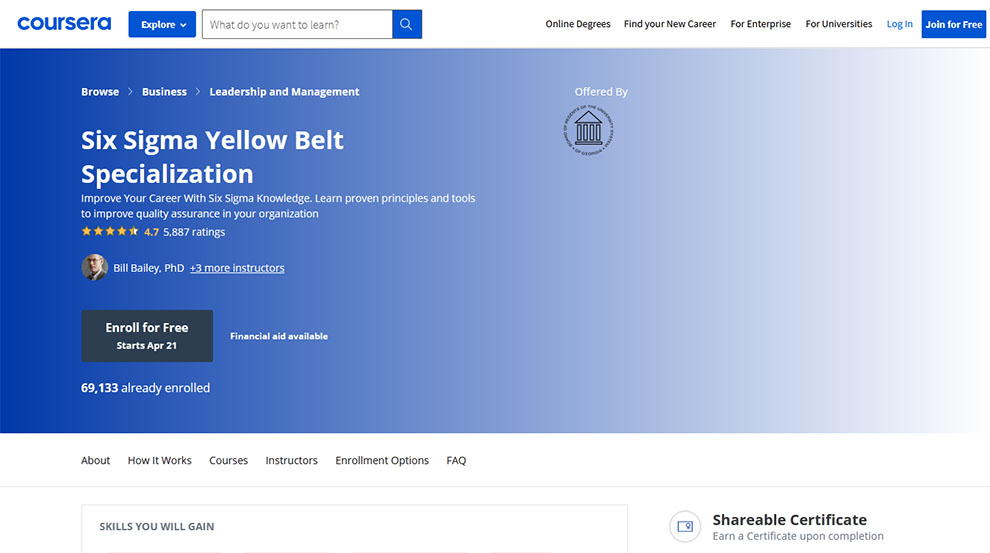Go to Browse breadcrumb
Viewport: 990px width, 553px height.
coord(100,92)
